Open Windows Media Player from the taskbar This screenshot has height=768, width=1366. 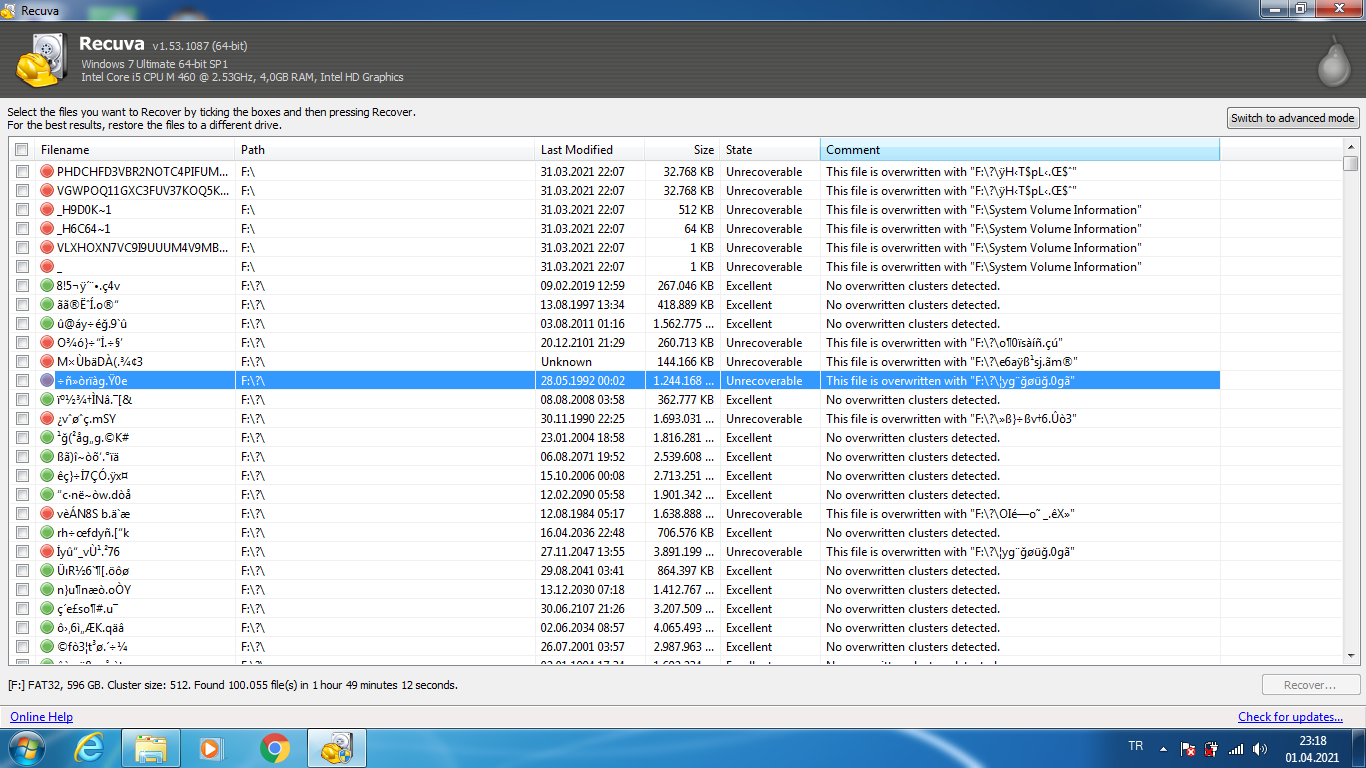tap(212, 748)
